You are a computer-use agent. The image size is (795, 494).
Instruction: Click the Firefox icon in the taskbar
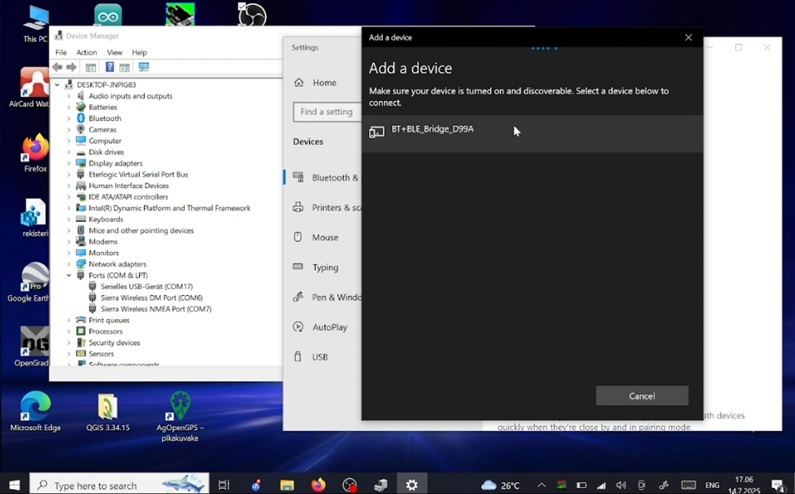pos(318,485)
